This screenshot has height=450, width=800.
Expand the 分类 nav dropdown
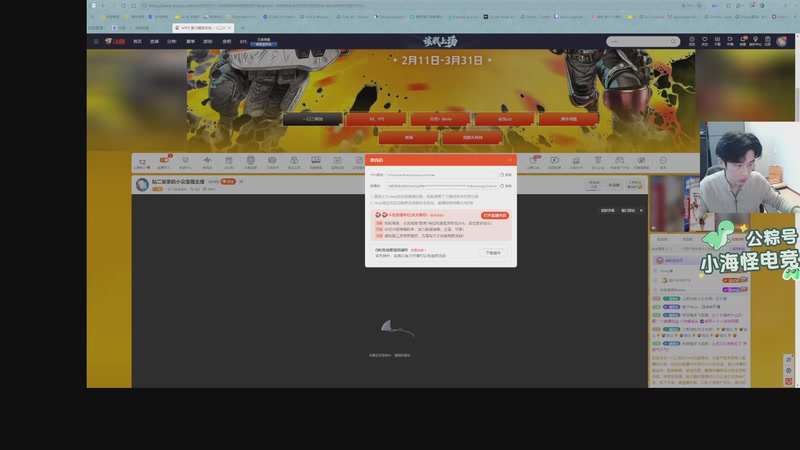tap(172, 42)
